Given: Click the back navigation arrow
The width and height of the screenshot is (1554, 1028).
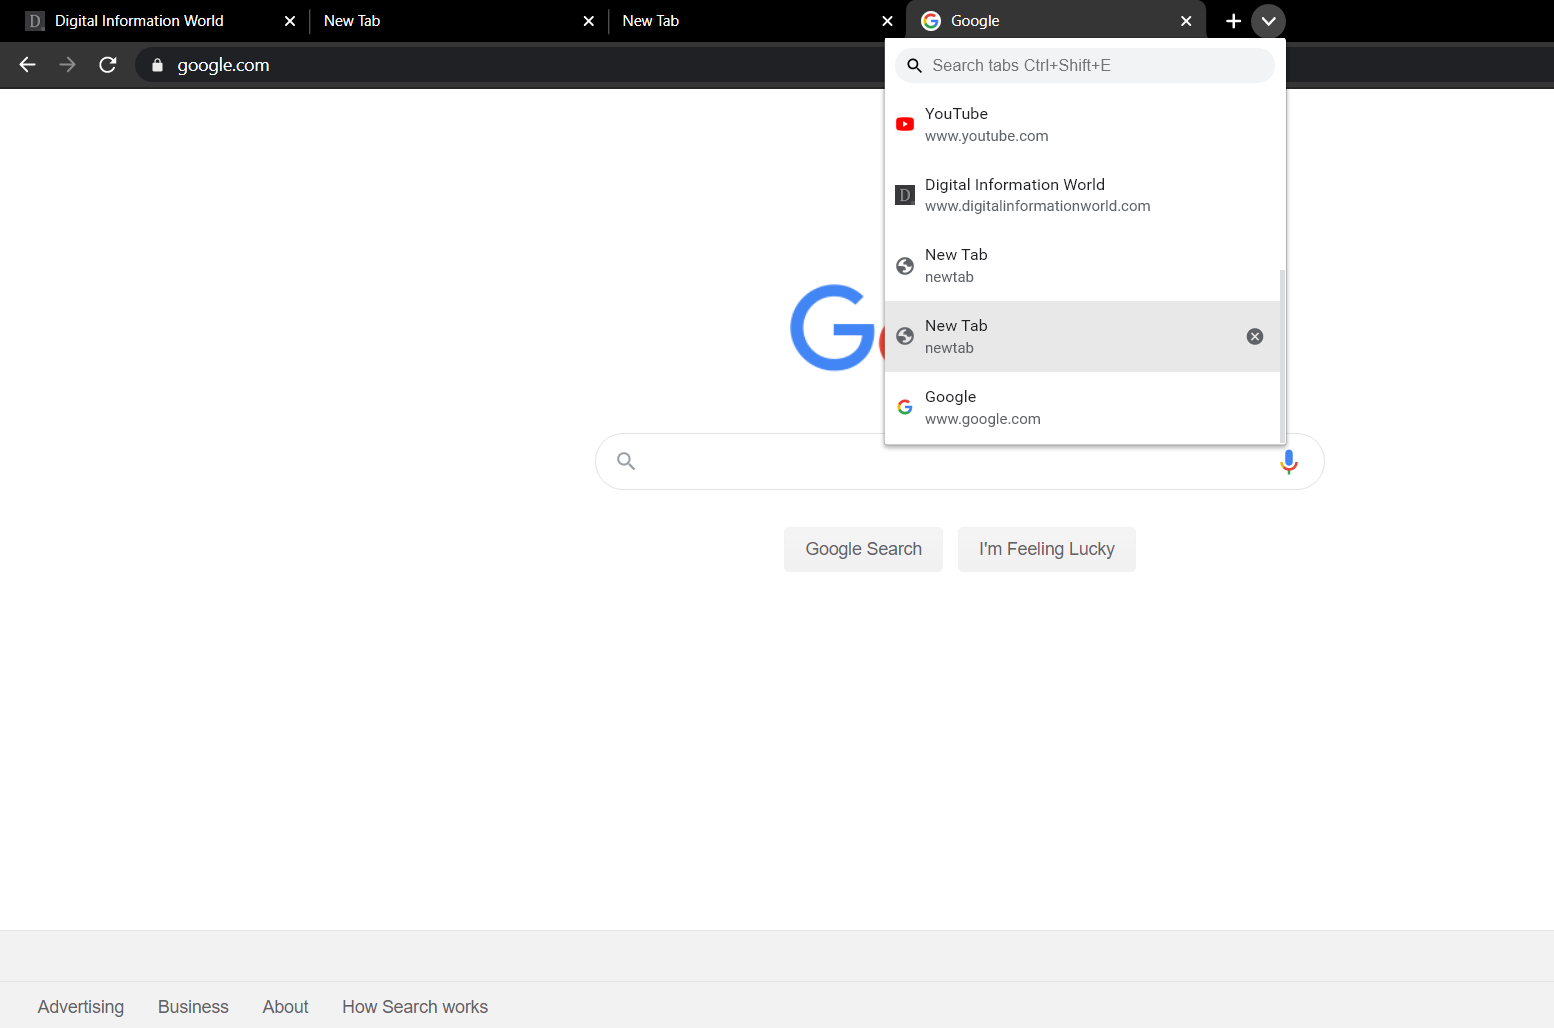Looking at the screenshot, I should tap(26, 64).
